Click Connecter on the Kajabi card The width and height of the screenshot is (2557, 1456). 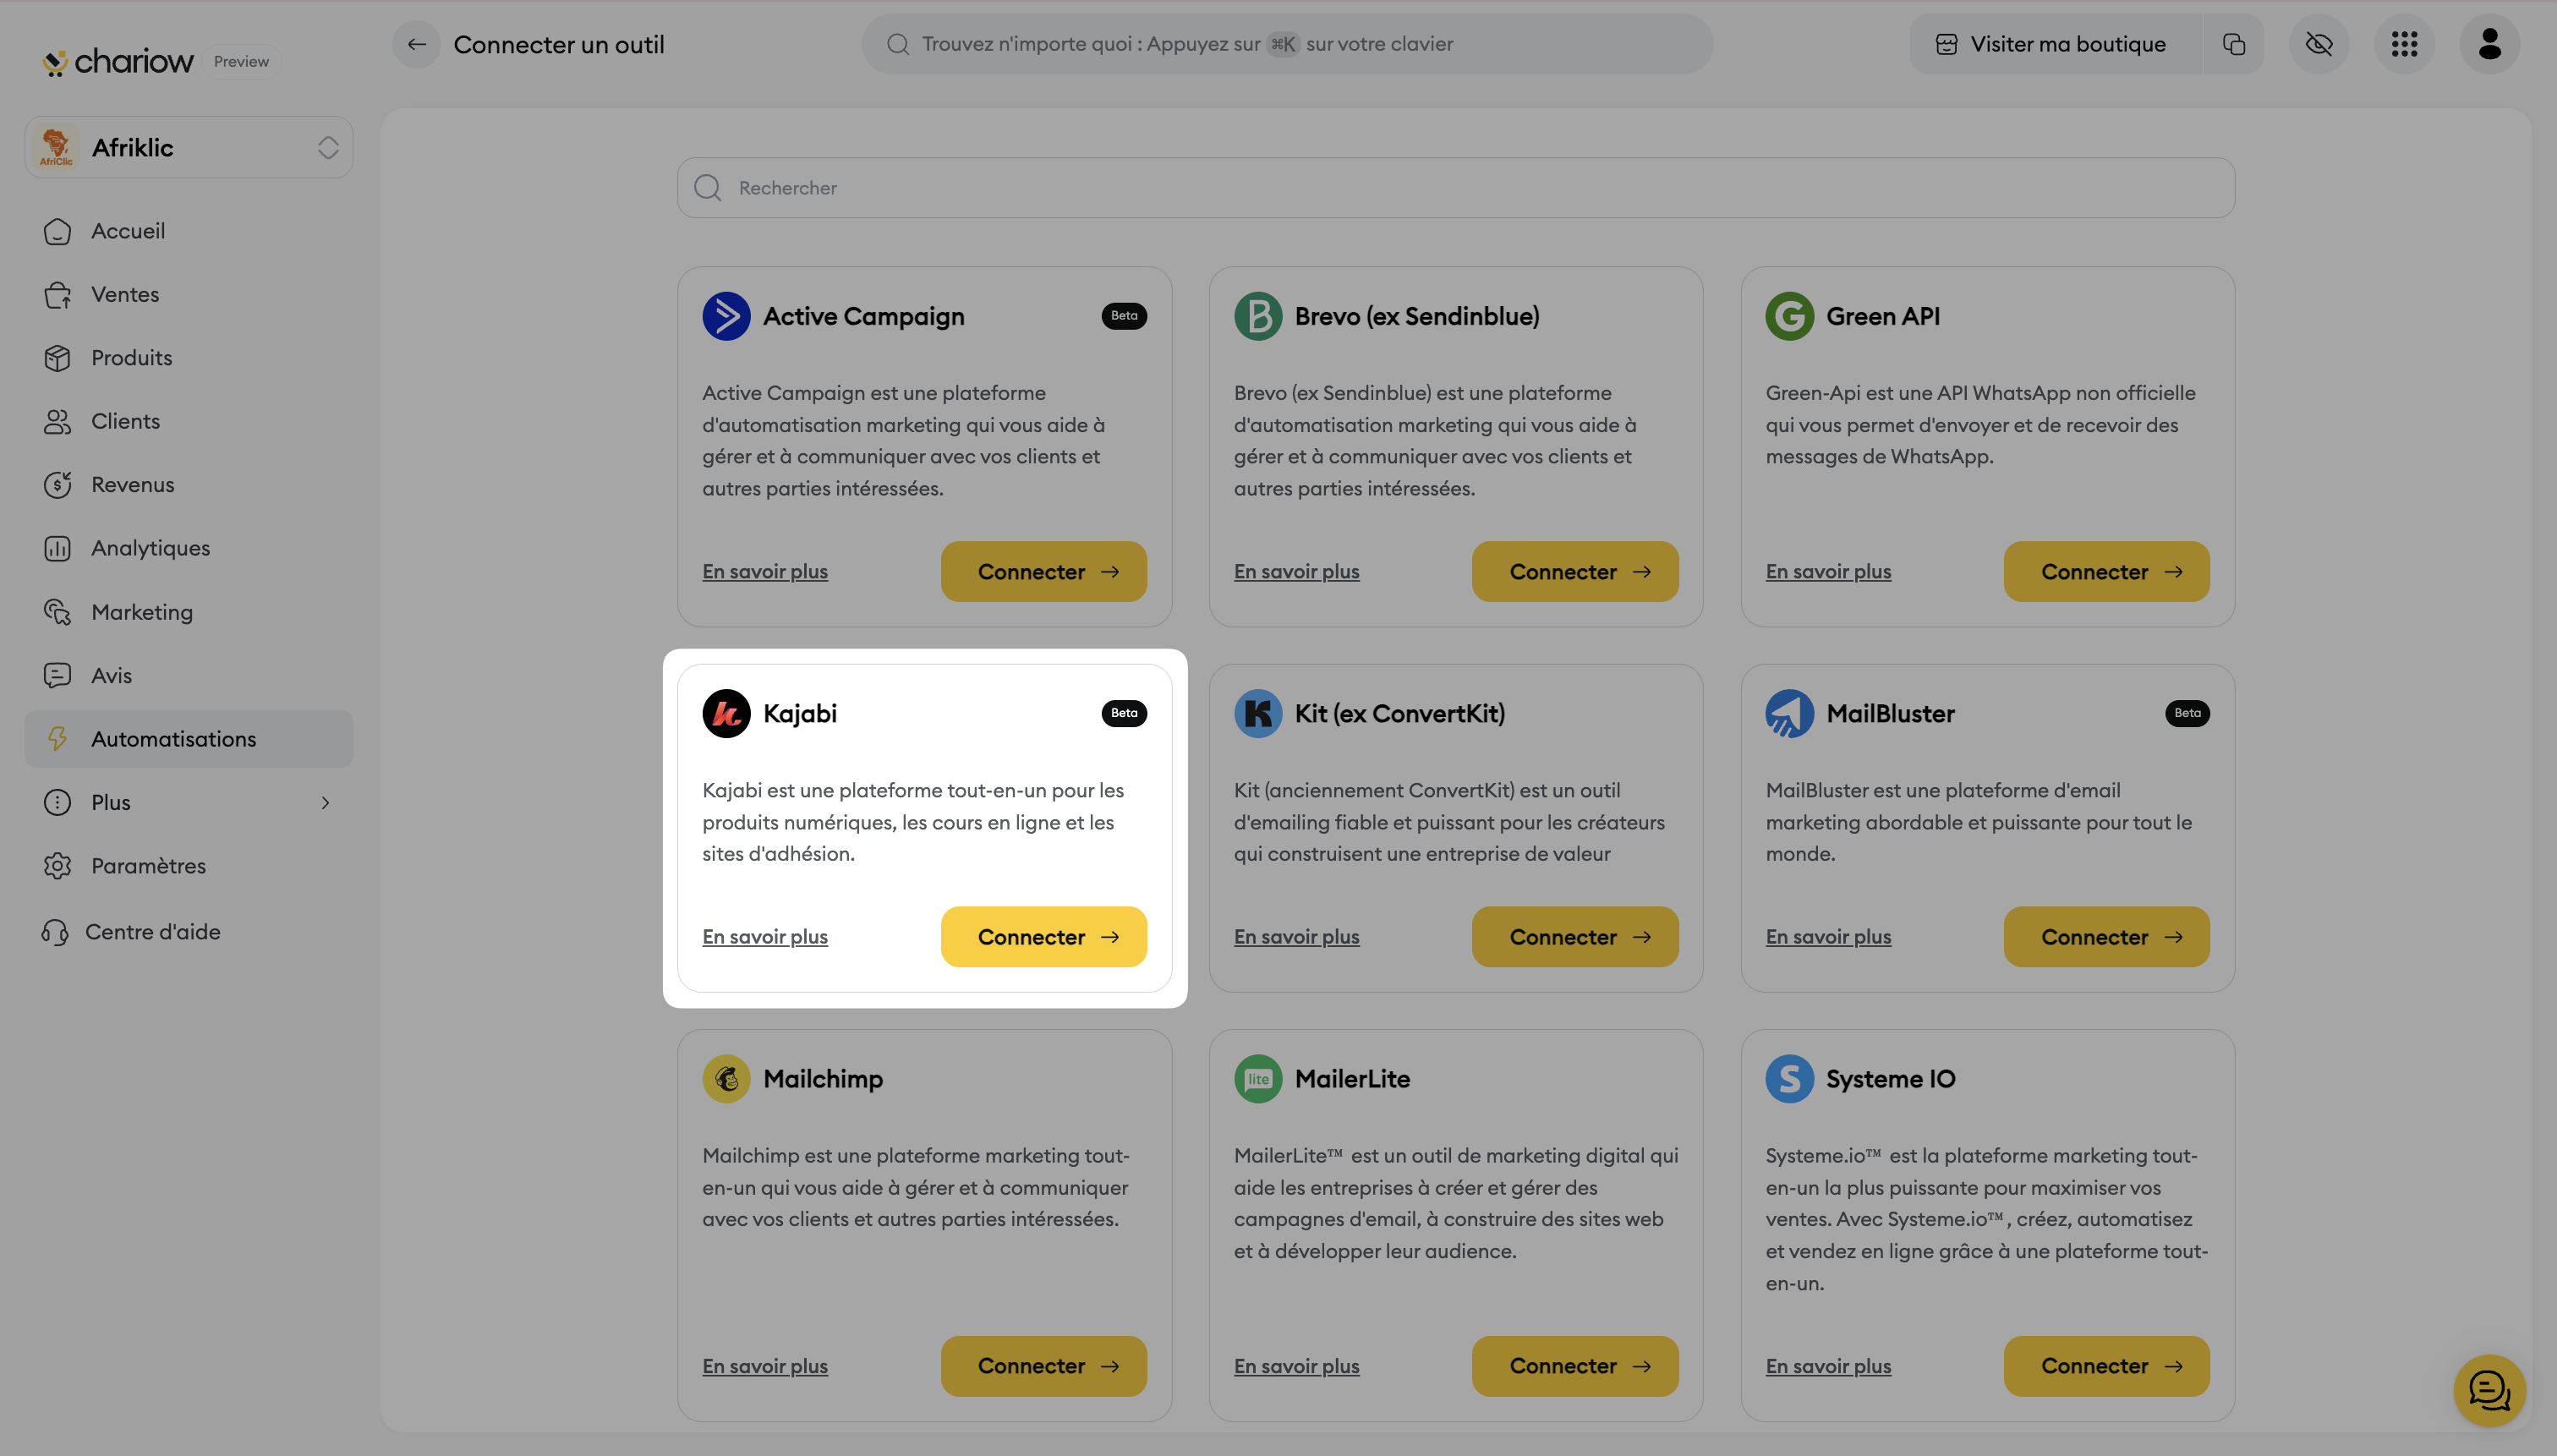pyautogui.click(x=1043, y=937)
